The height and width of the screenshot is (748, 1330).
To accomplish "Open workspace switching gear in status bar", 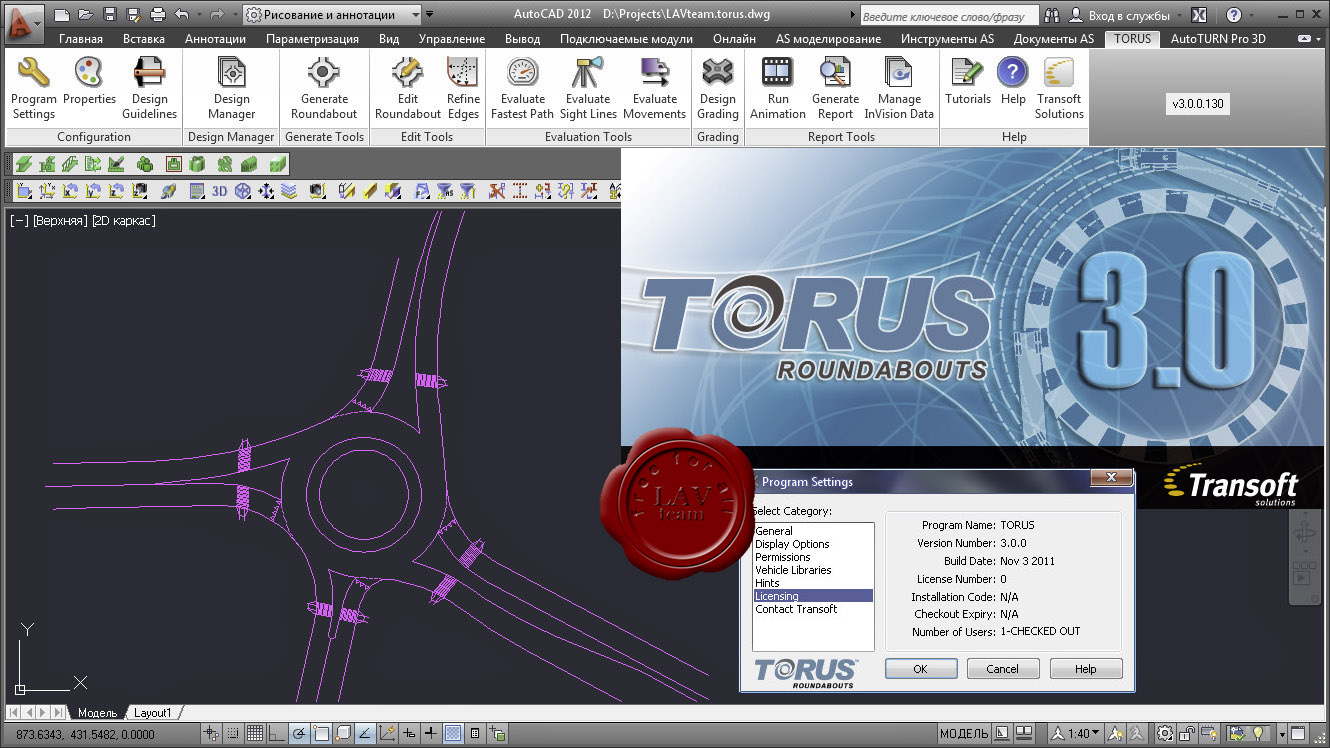I will [1164, 734].
